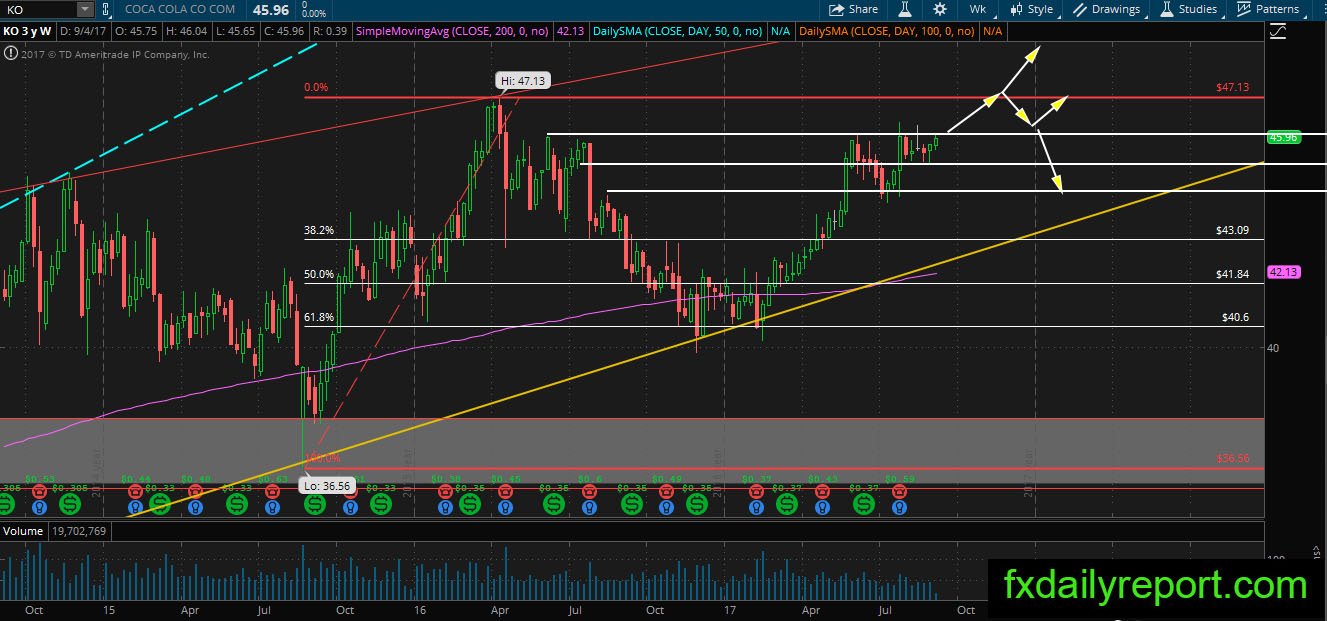1327x621 pixels.
Task: Click the 19,702,769 volume value
Action: (x=77, y=531)
